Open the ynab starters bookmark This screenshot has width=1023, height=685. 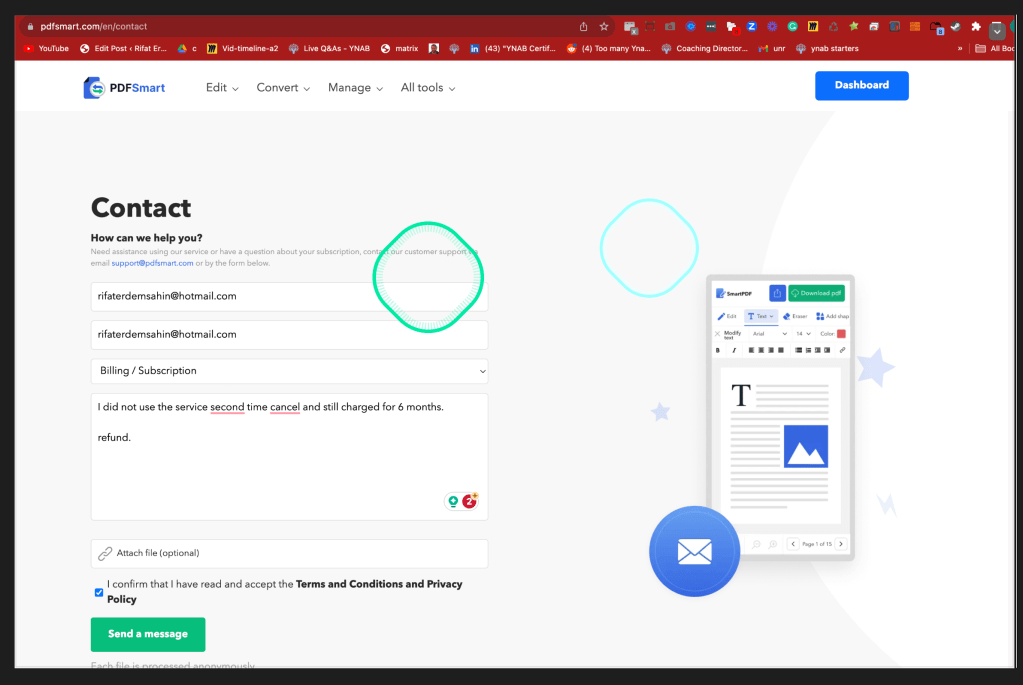click(827, 48)
